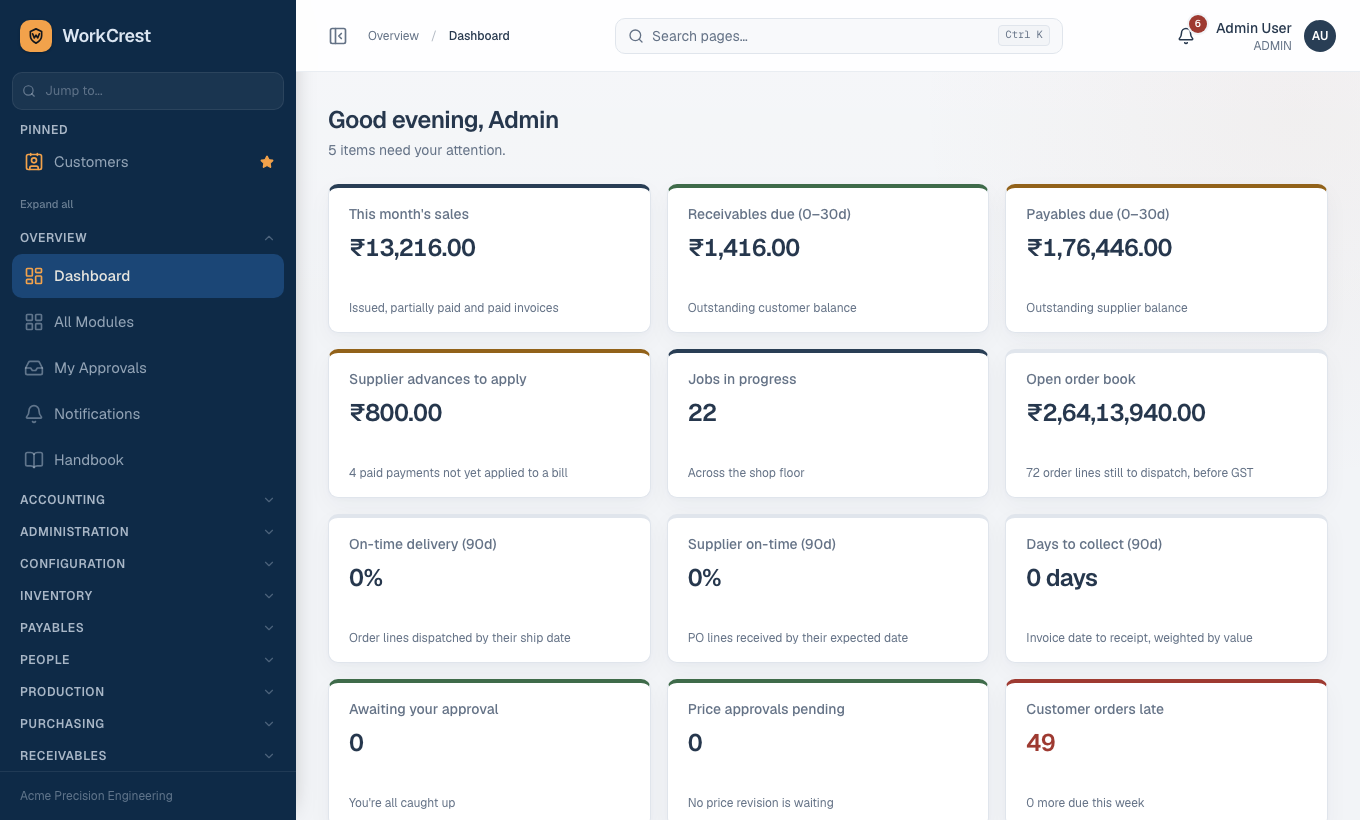Open the Open order book card
The height and width of the screenshot is (820, 1360).
coord(1166,423)
